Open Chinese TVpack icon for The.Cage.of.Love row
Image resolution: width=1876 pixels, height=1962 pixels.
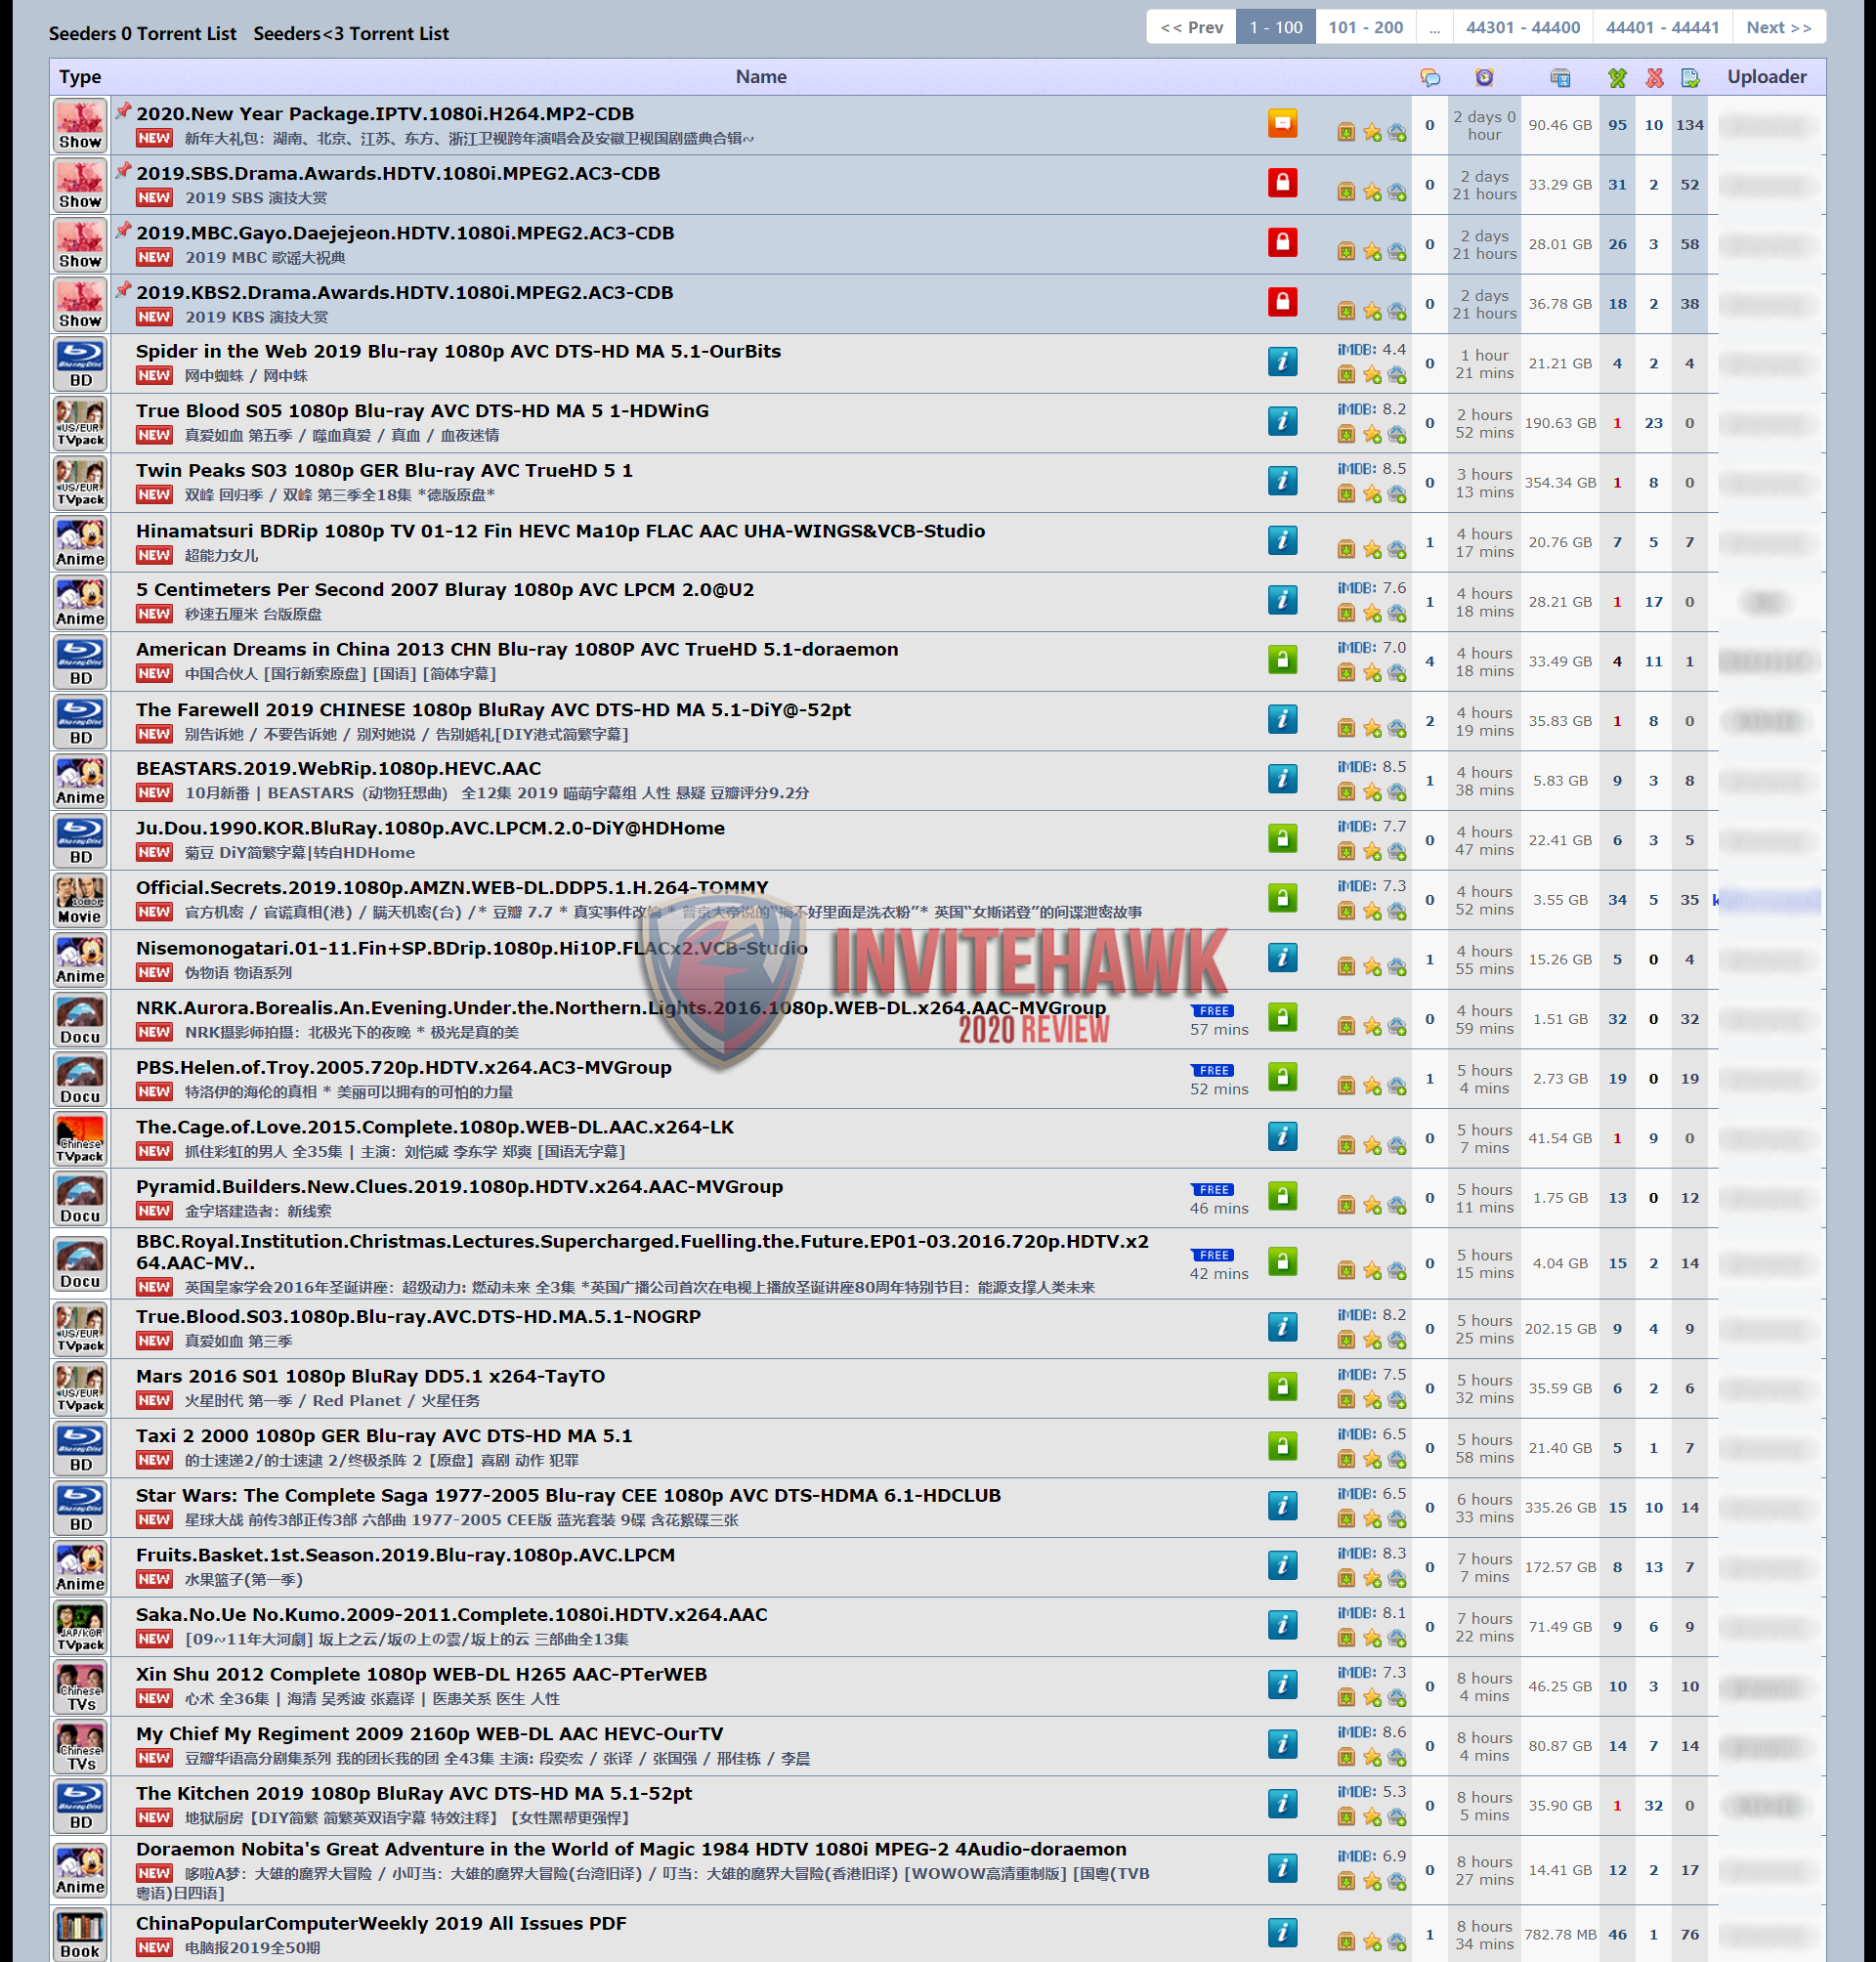(x=80, y=1139)
